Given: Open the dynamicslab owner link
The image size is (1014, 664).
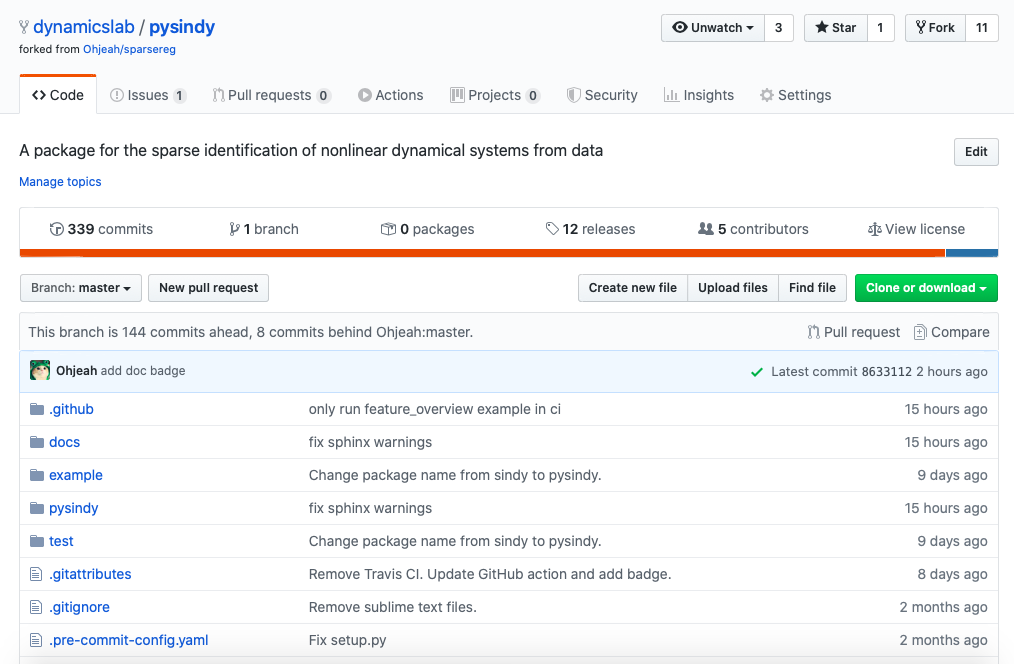Looking at the screenshot, I should [x=83, y=27].
